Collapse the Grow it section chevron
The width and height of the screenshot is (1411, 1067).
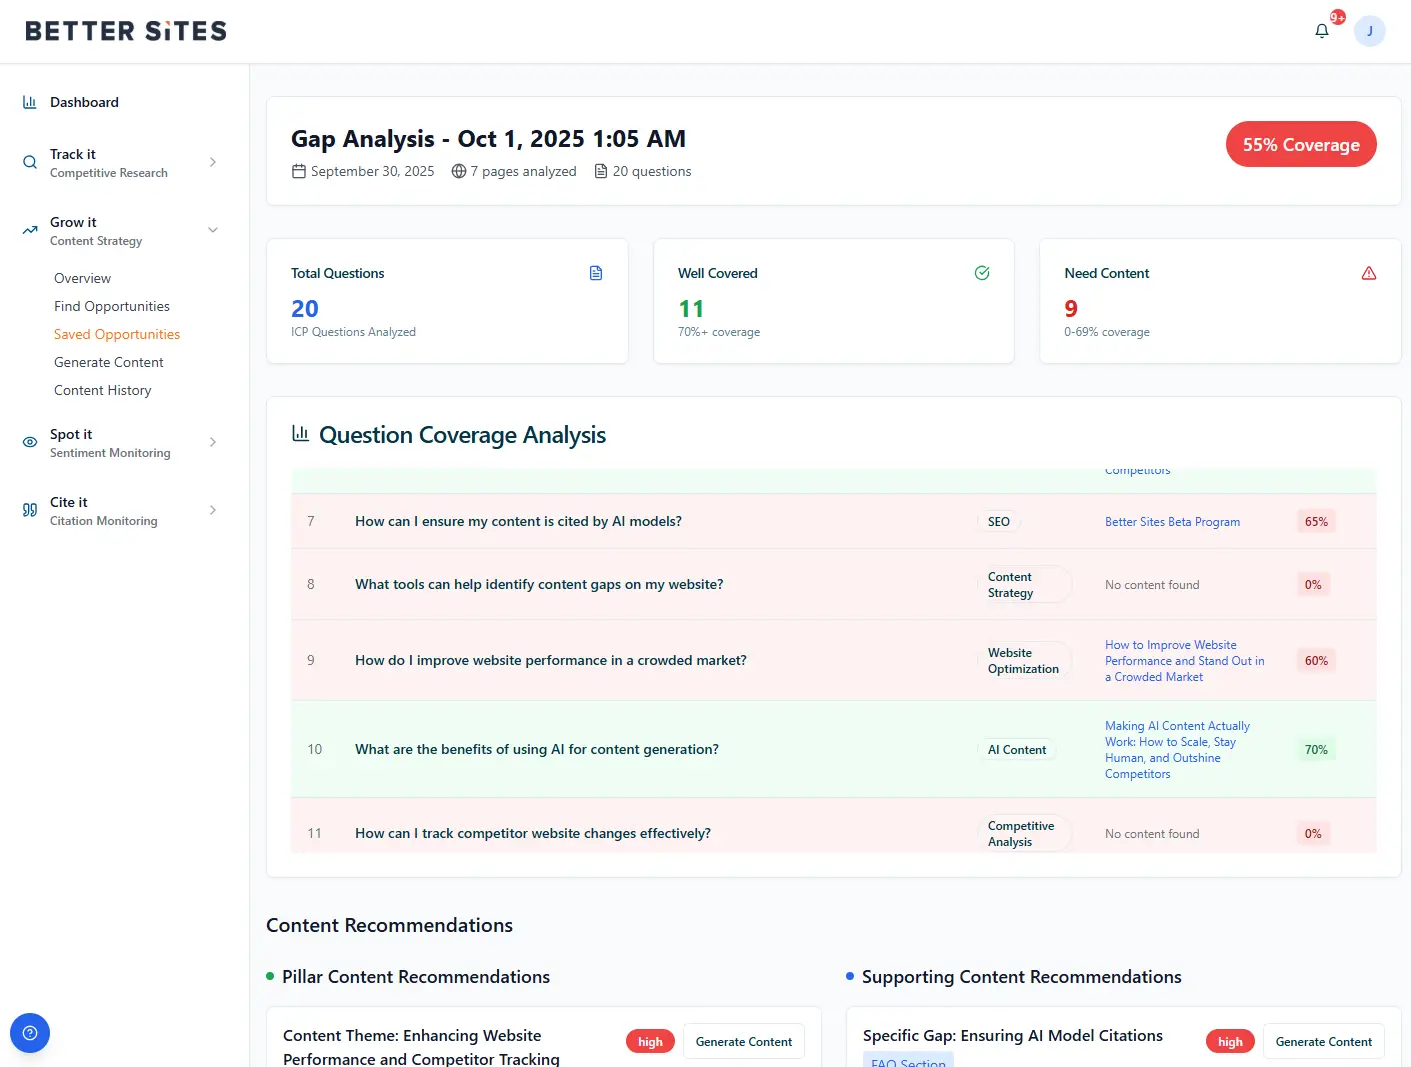pyautogui.click(x=213, y=230)
